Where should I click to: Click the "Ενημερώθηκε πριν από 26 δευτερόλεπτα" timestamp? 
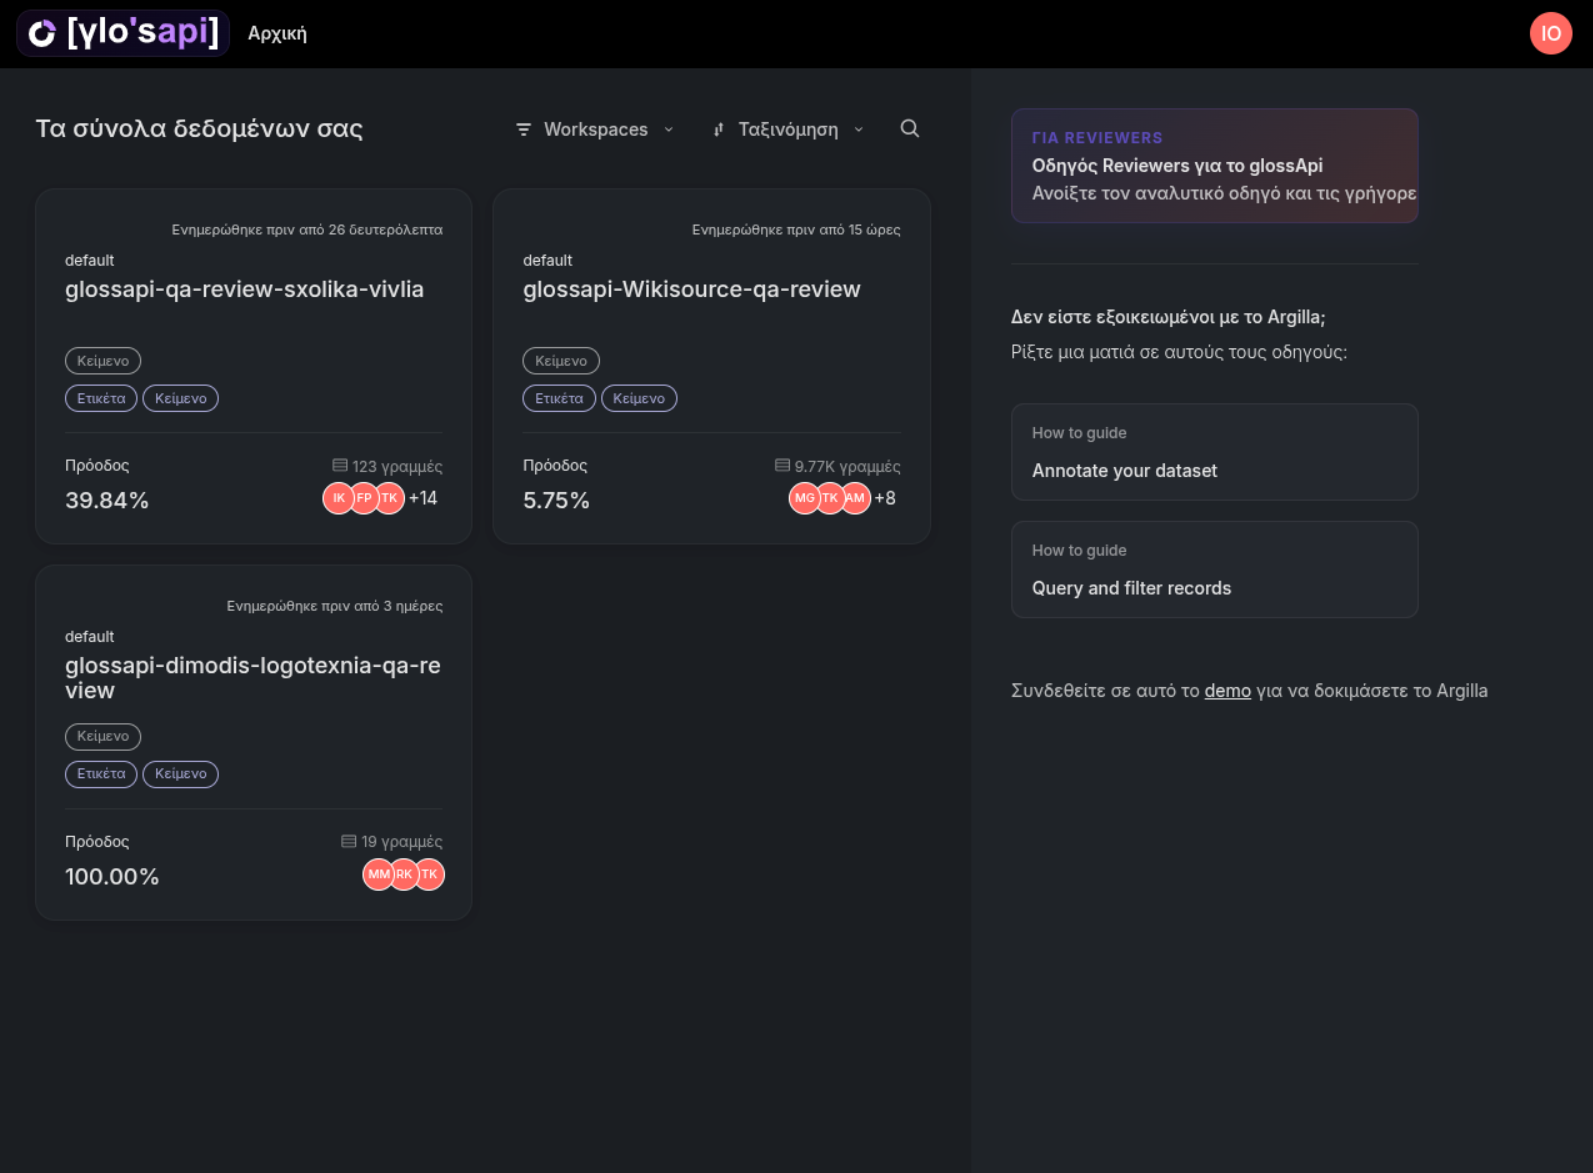[307, 230]
